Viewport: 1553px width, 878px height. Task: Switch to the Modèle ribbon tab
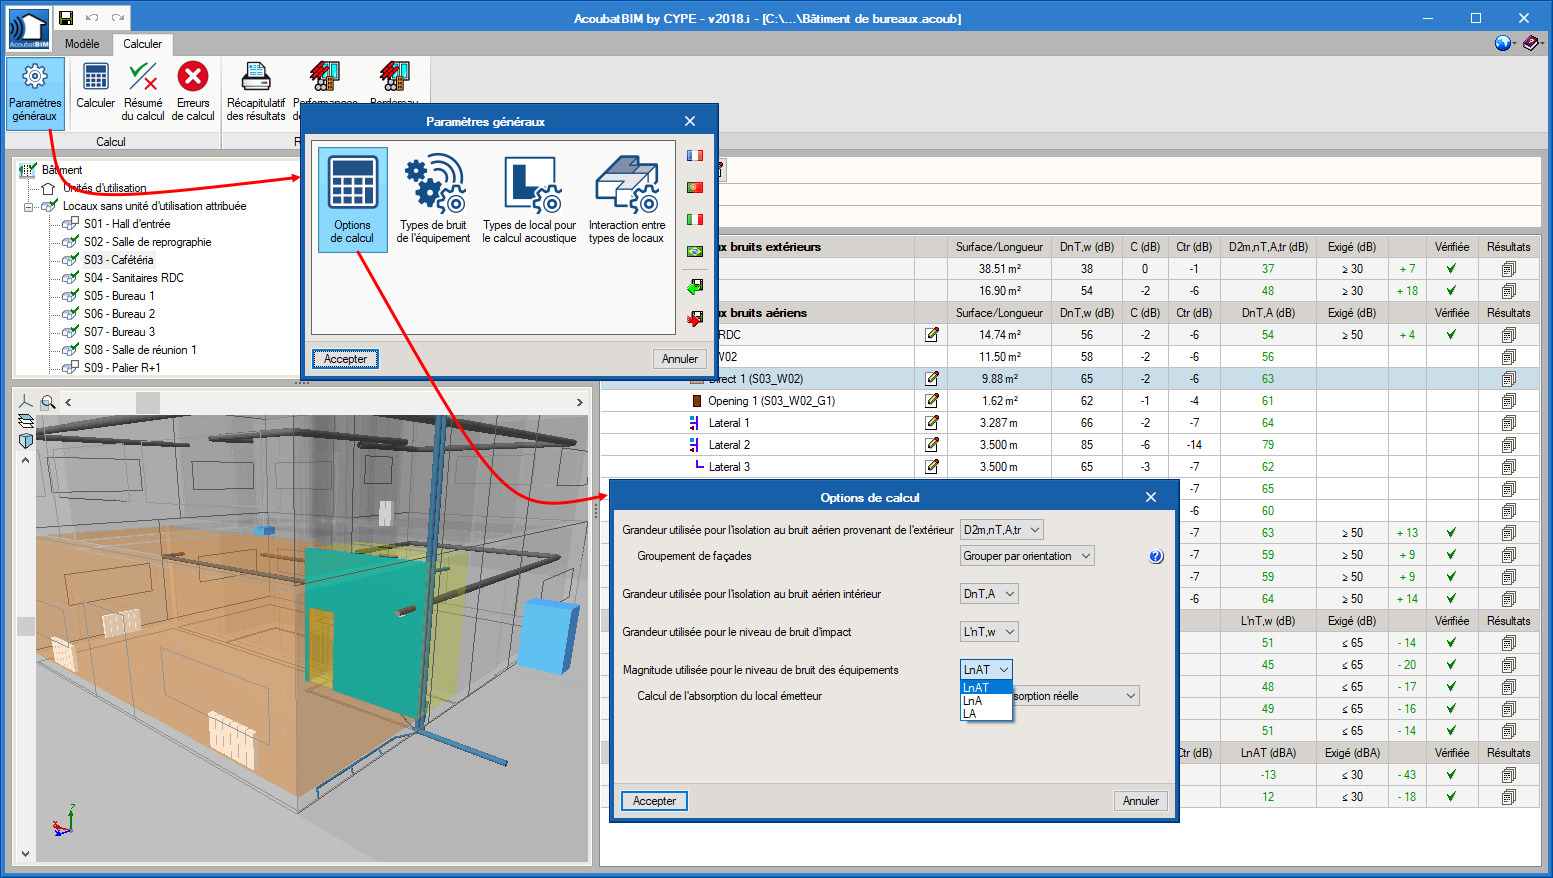click(82, 44)
